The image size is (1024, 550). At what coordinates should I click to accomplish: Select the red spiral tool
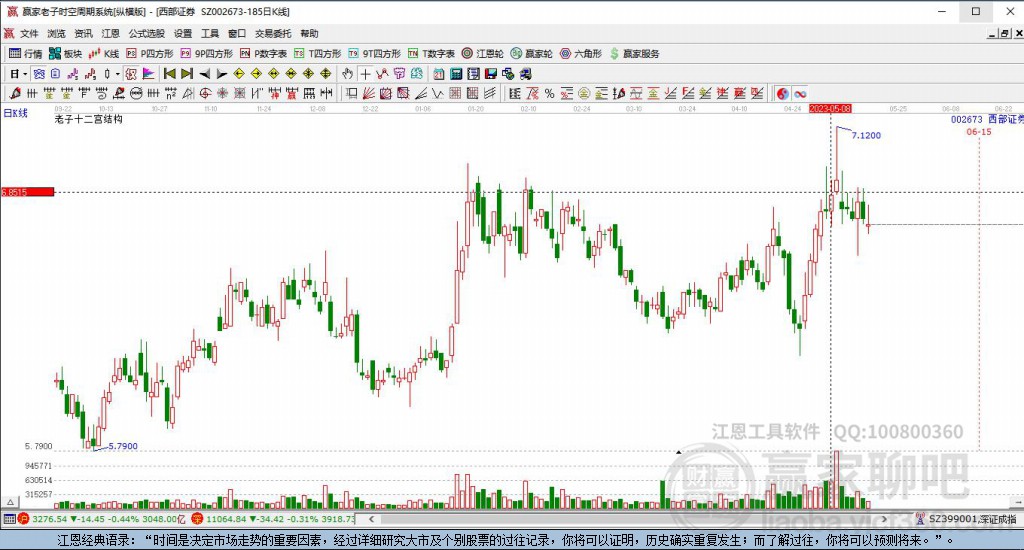pyautogui.click(x=205, y=93)
